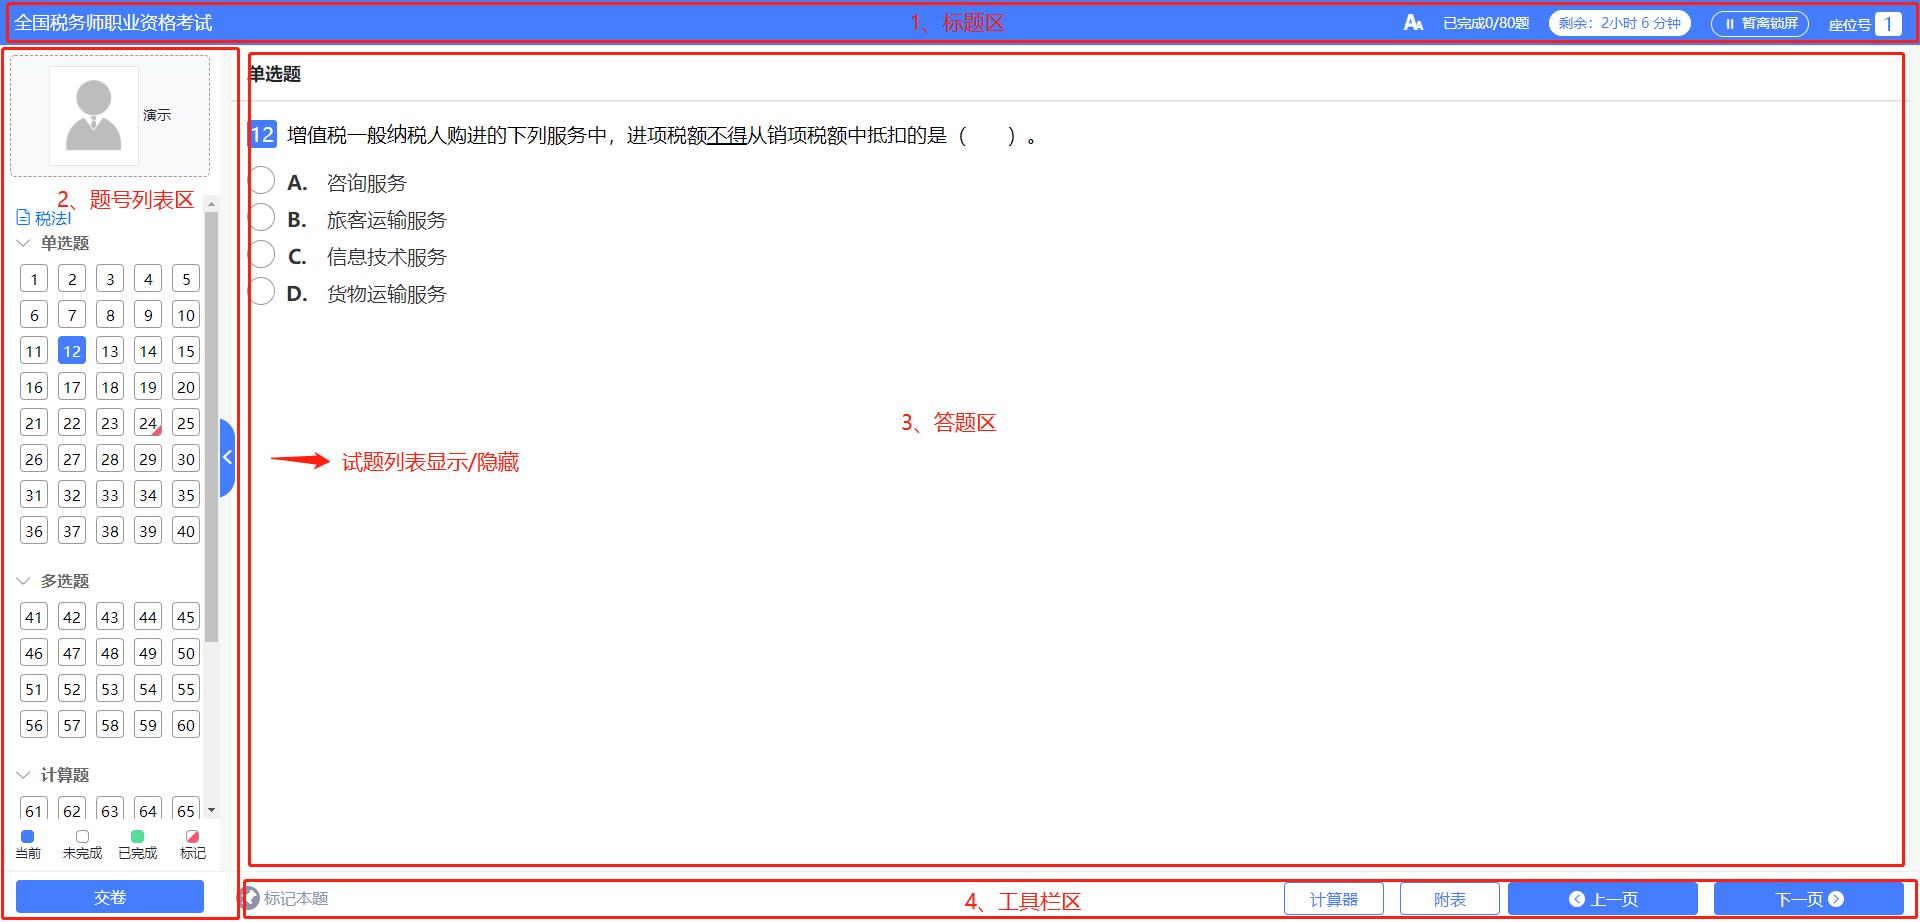Go to next page with 下一页
Screen dimensions: 1920x922
point(1808,899)
